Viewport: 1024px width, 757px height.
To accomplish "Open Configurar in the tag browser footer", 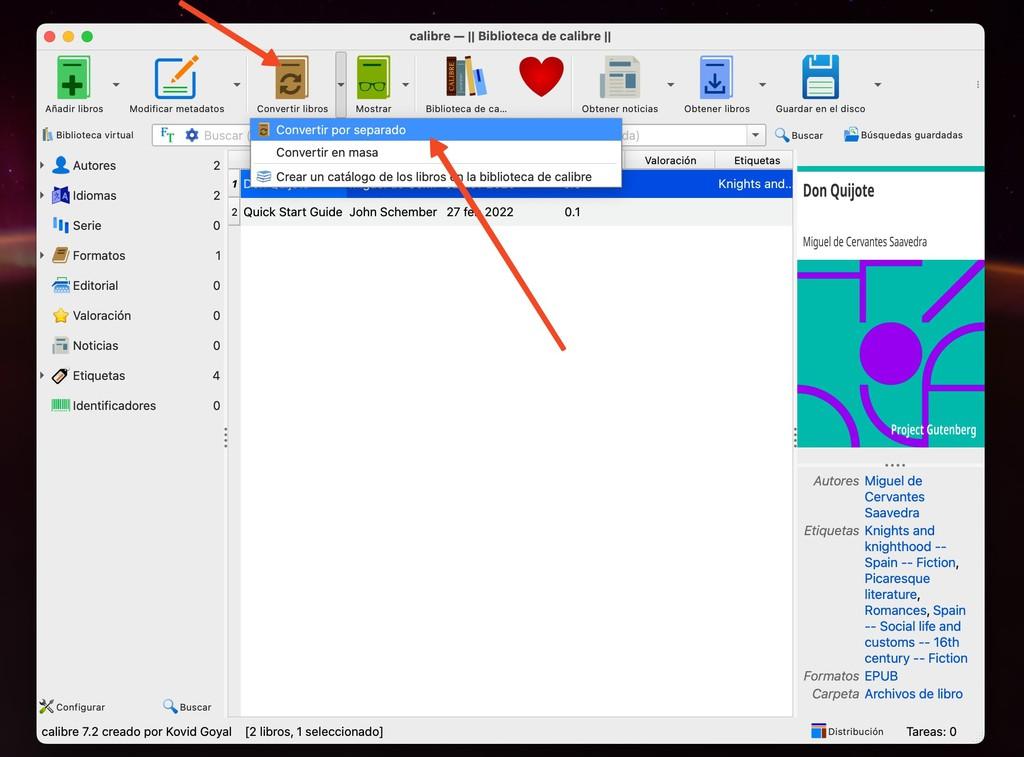I will 72,707.
